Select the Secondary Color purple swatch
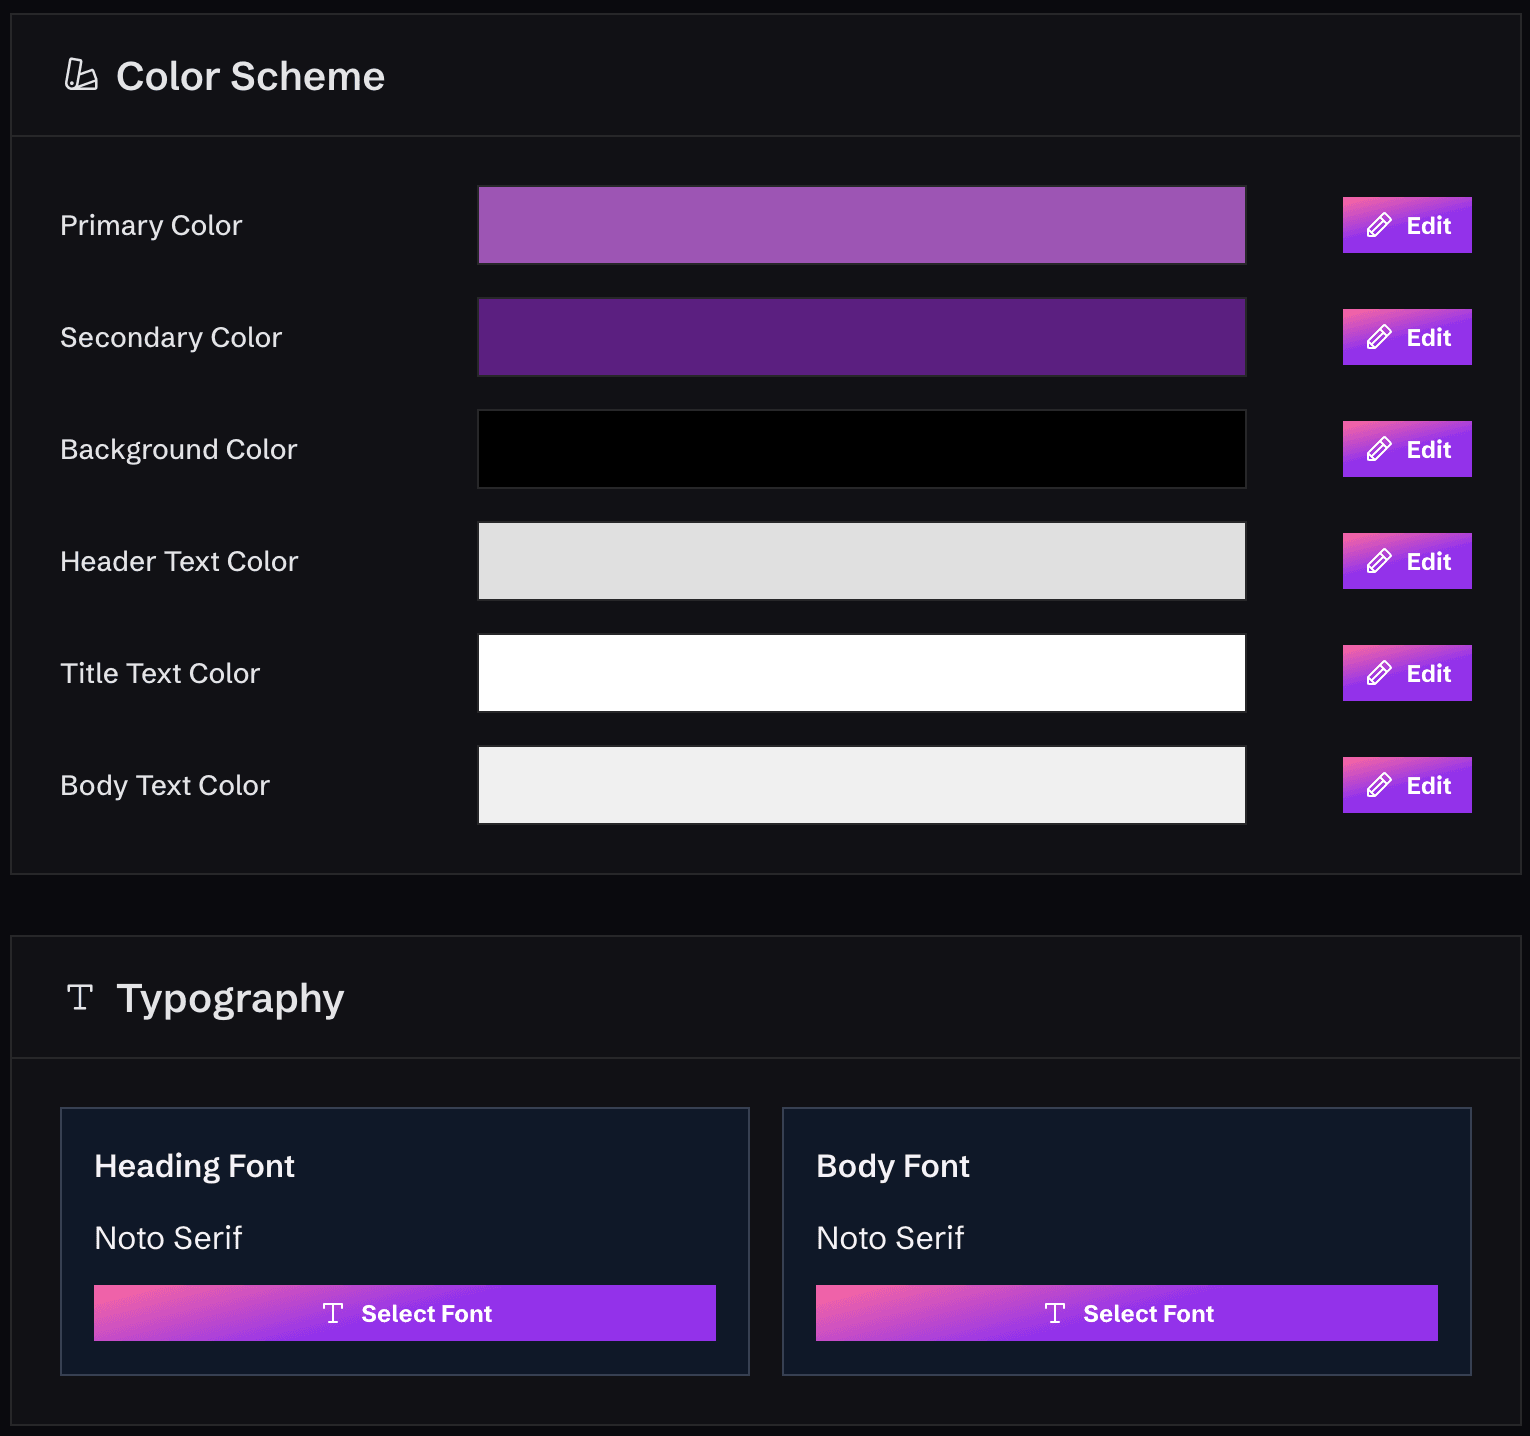This screenshot has width=1530, height=1436. (861, 337)
